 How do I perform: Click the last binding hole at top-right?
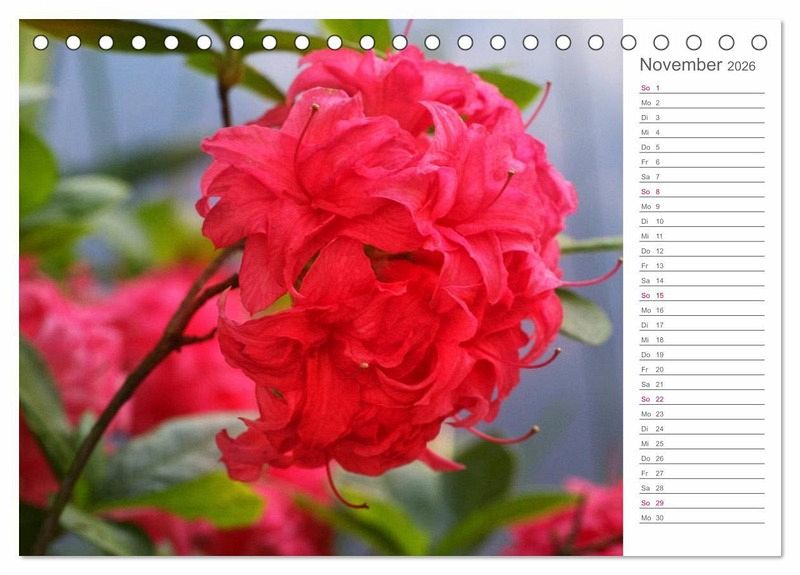click(x=759, y=42)
